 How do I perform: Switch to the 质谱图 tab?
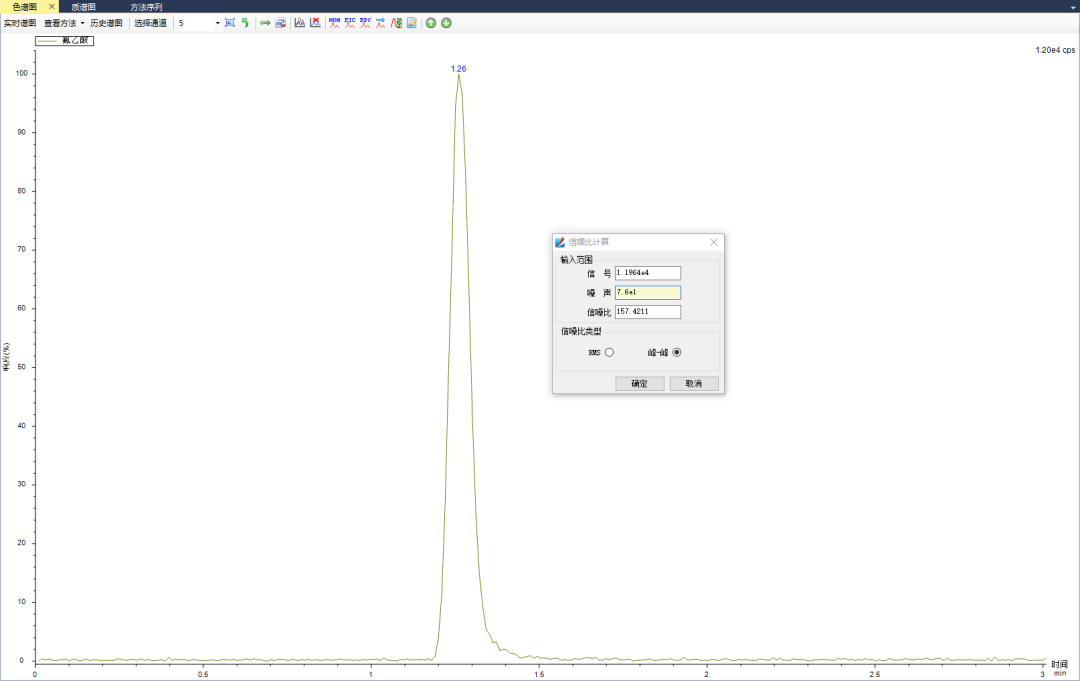pos(83,6)
